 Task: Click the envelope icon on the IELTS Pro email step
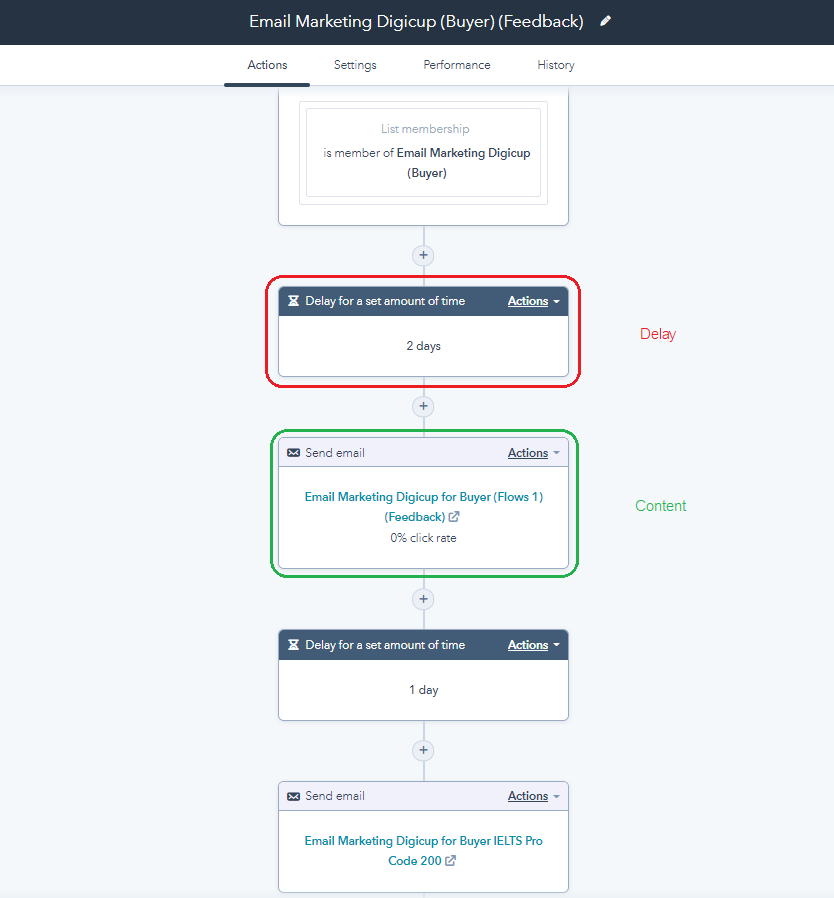click(293, 796)
